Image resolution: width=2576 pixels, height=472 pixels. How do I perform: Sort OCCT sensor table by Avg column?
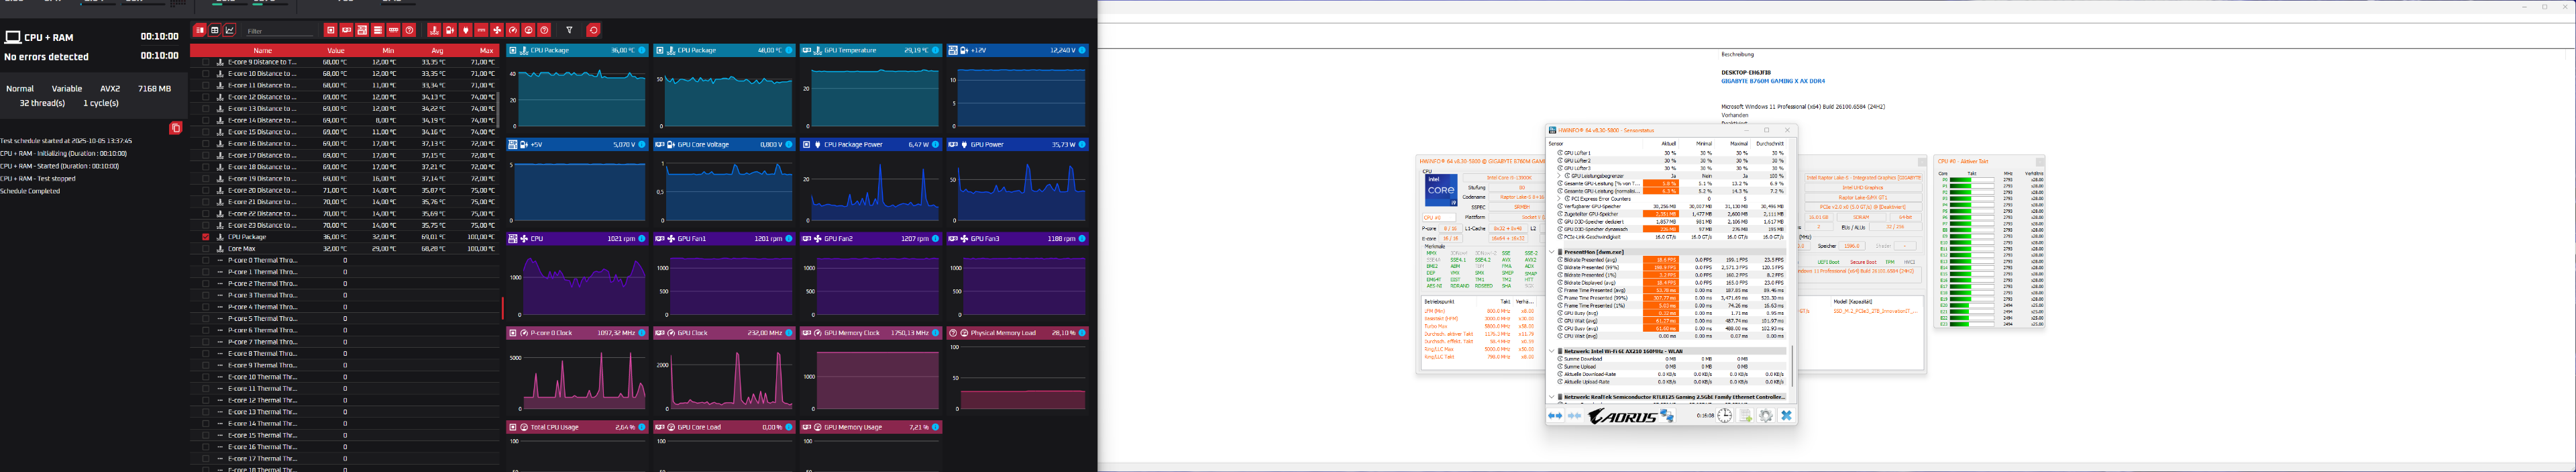[x=438, y=50]
